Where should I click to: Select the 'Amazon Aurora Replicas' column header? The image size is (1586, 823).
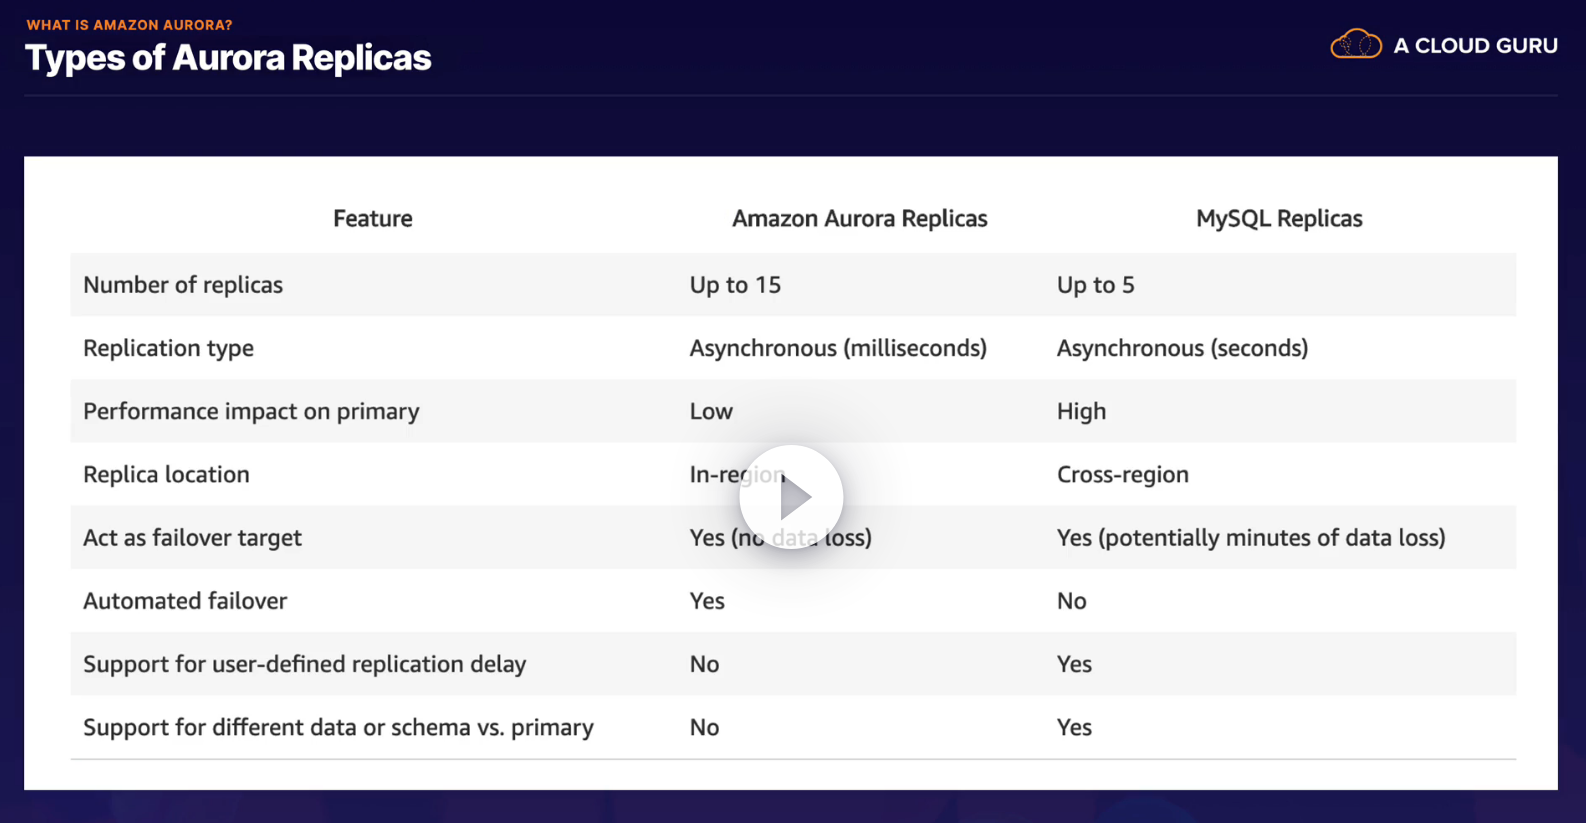[859, 219]
